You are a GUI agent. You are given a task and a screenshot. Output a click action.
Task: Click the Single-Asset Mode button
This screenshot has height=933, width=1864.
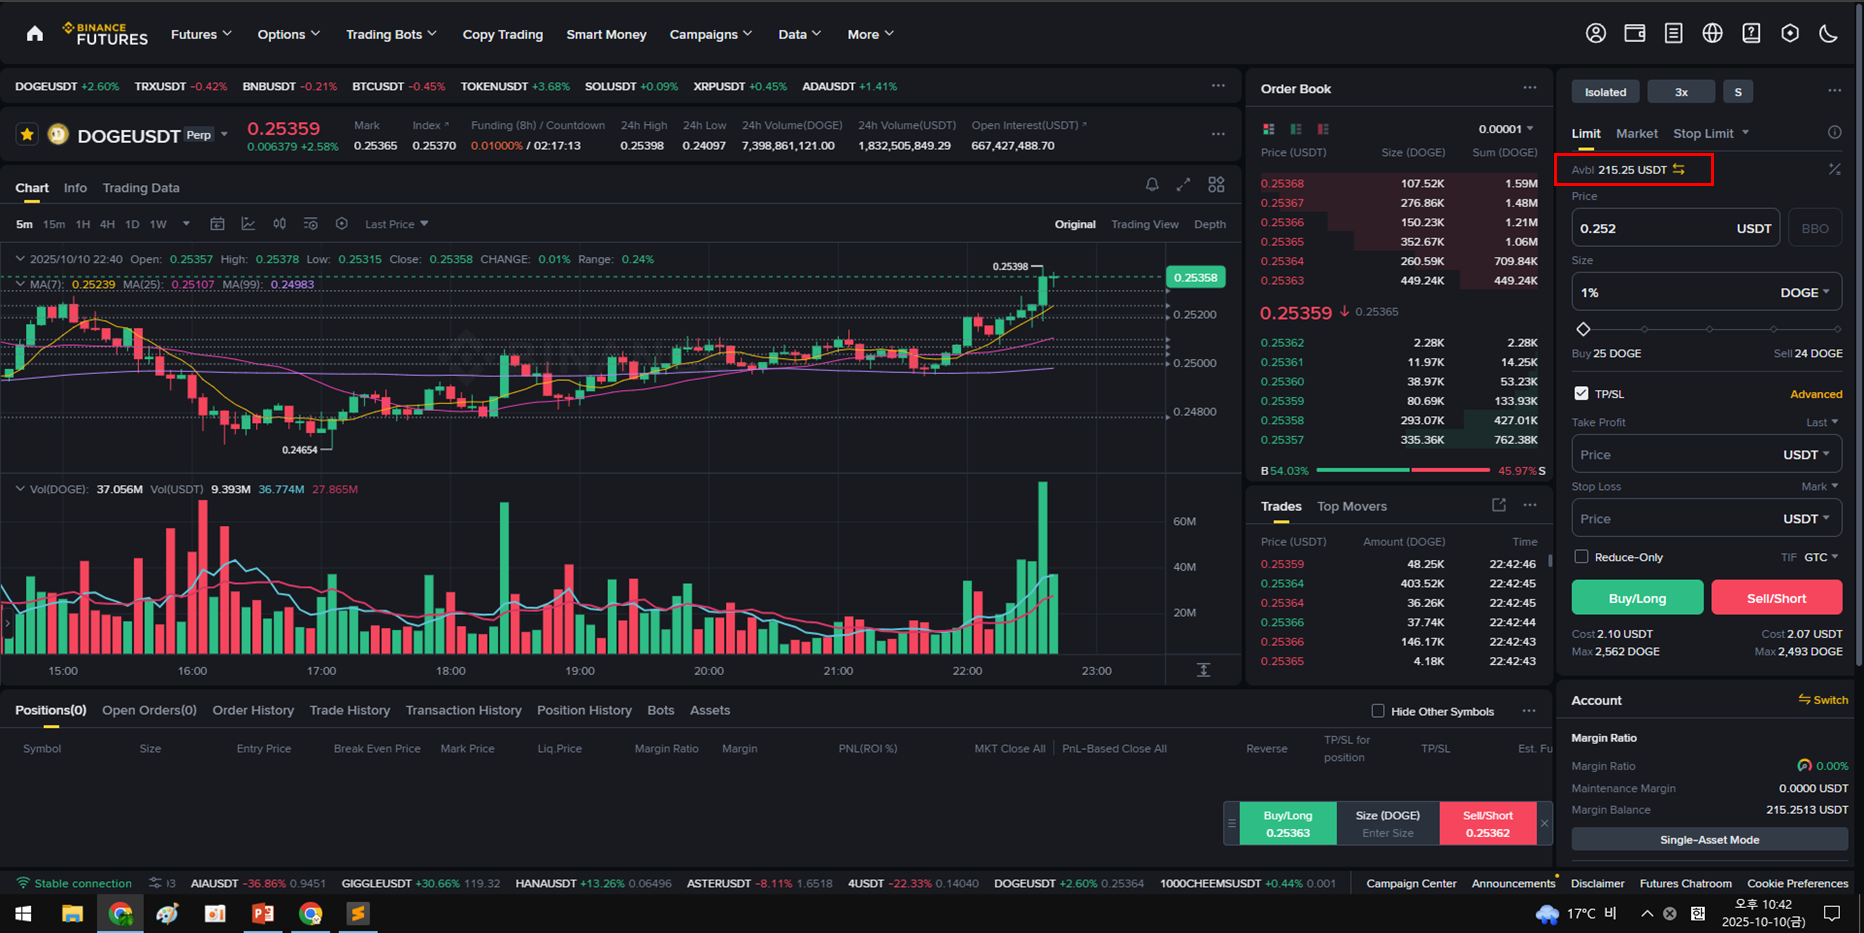(1709, 839)
